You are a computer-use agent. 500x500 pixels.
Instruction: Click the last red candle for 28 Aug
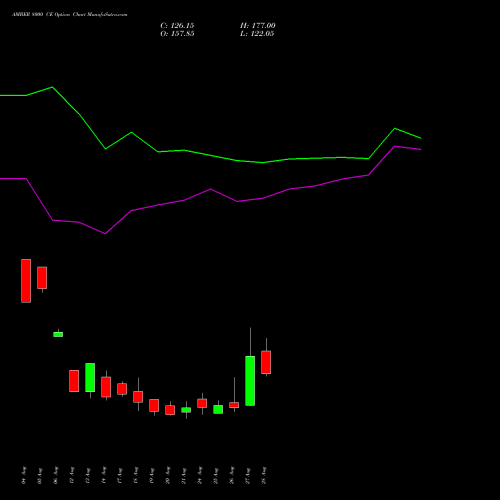tap(266, 362)
